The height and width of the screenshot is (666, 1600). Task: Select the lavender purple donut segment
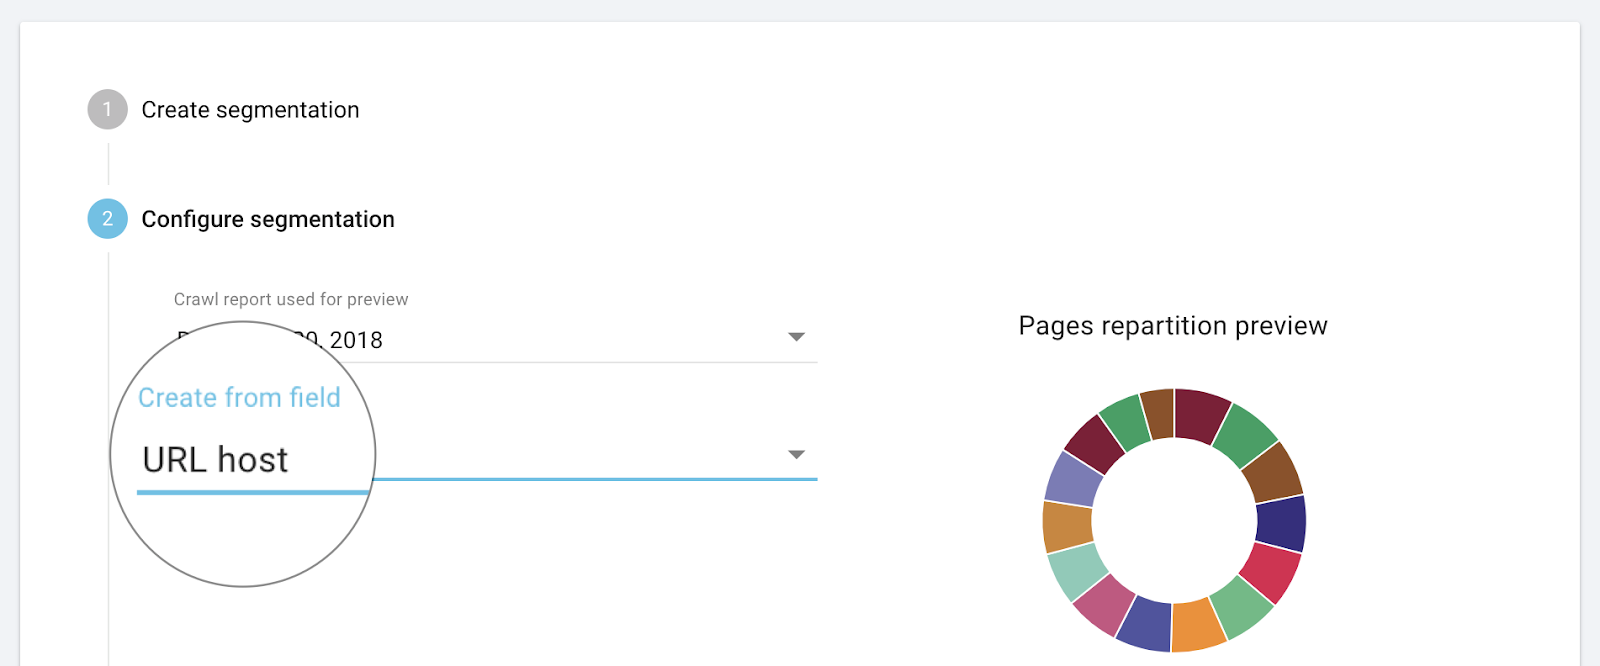coord(1074,479)
